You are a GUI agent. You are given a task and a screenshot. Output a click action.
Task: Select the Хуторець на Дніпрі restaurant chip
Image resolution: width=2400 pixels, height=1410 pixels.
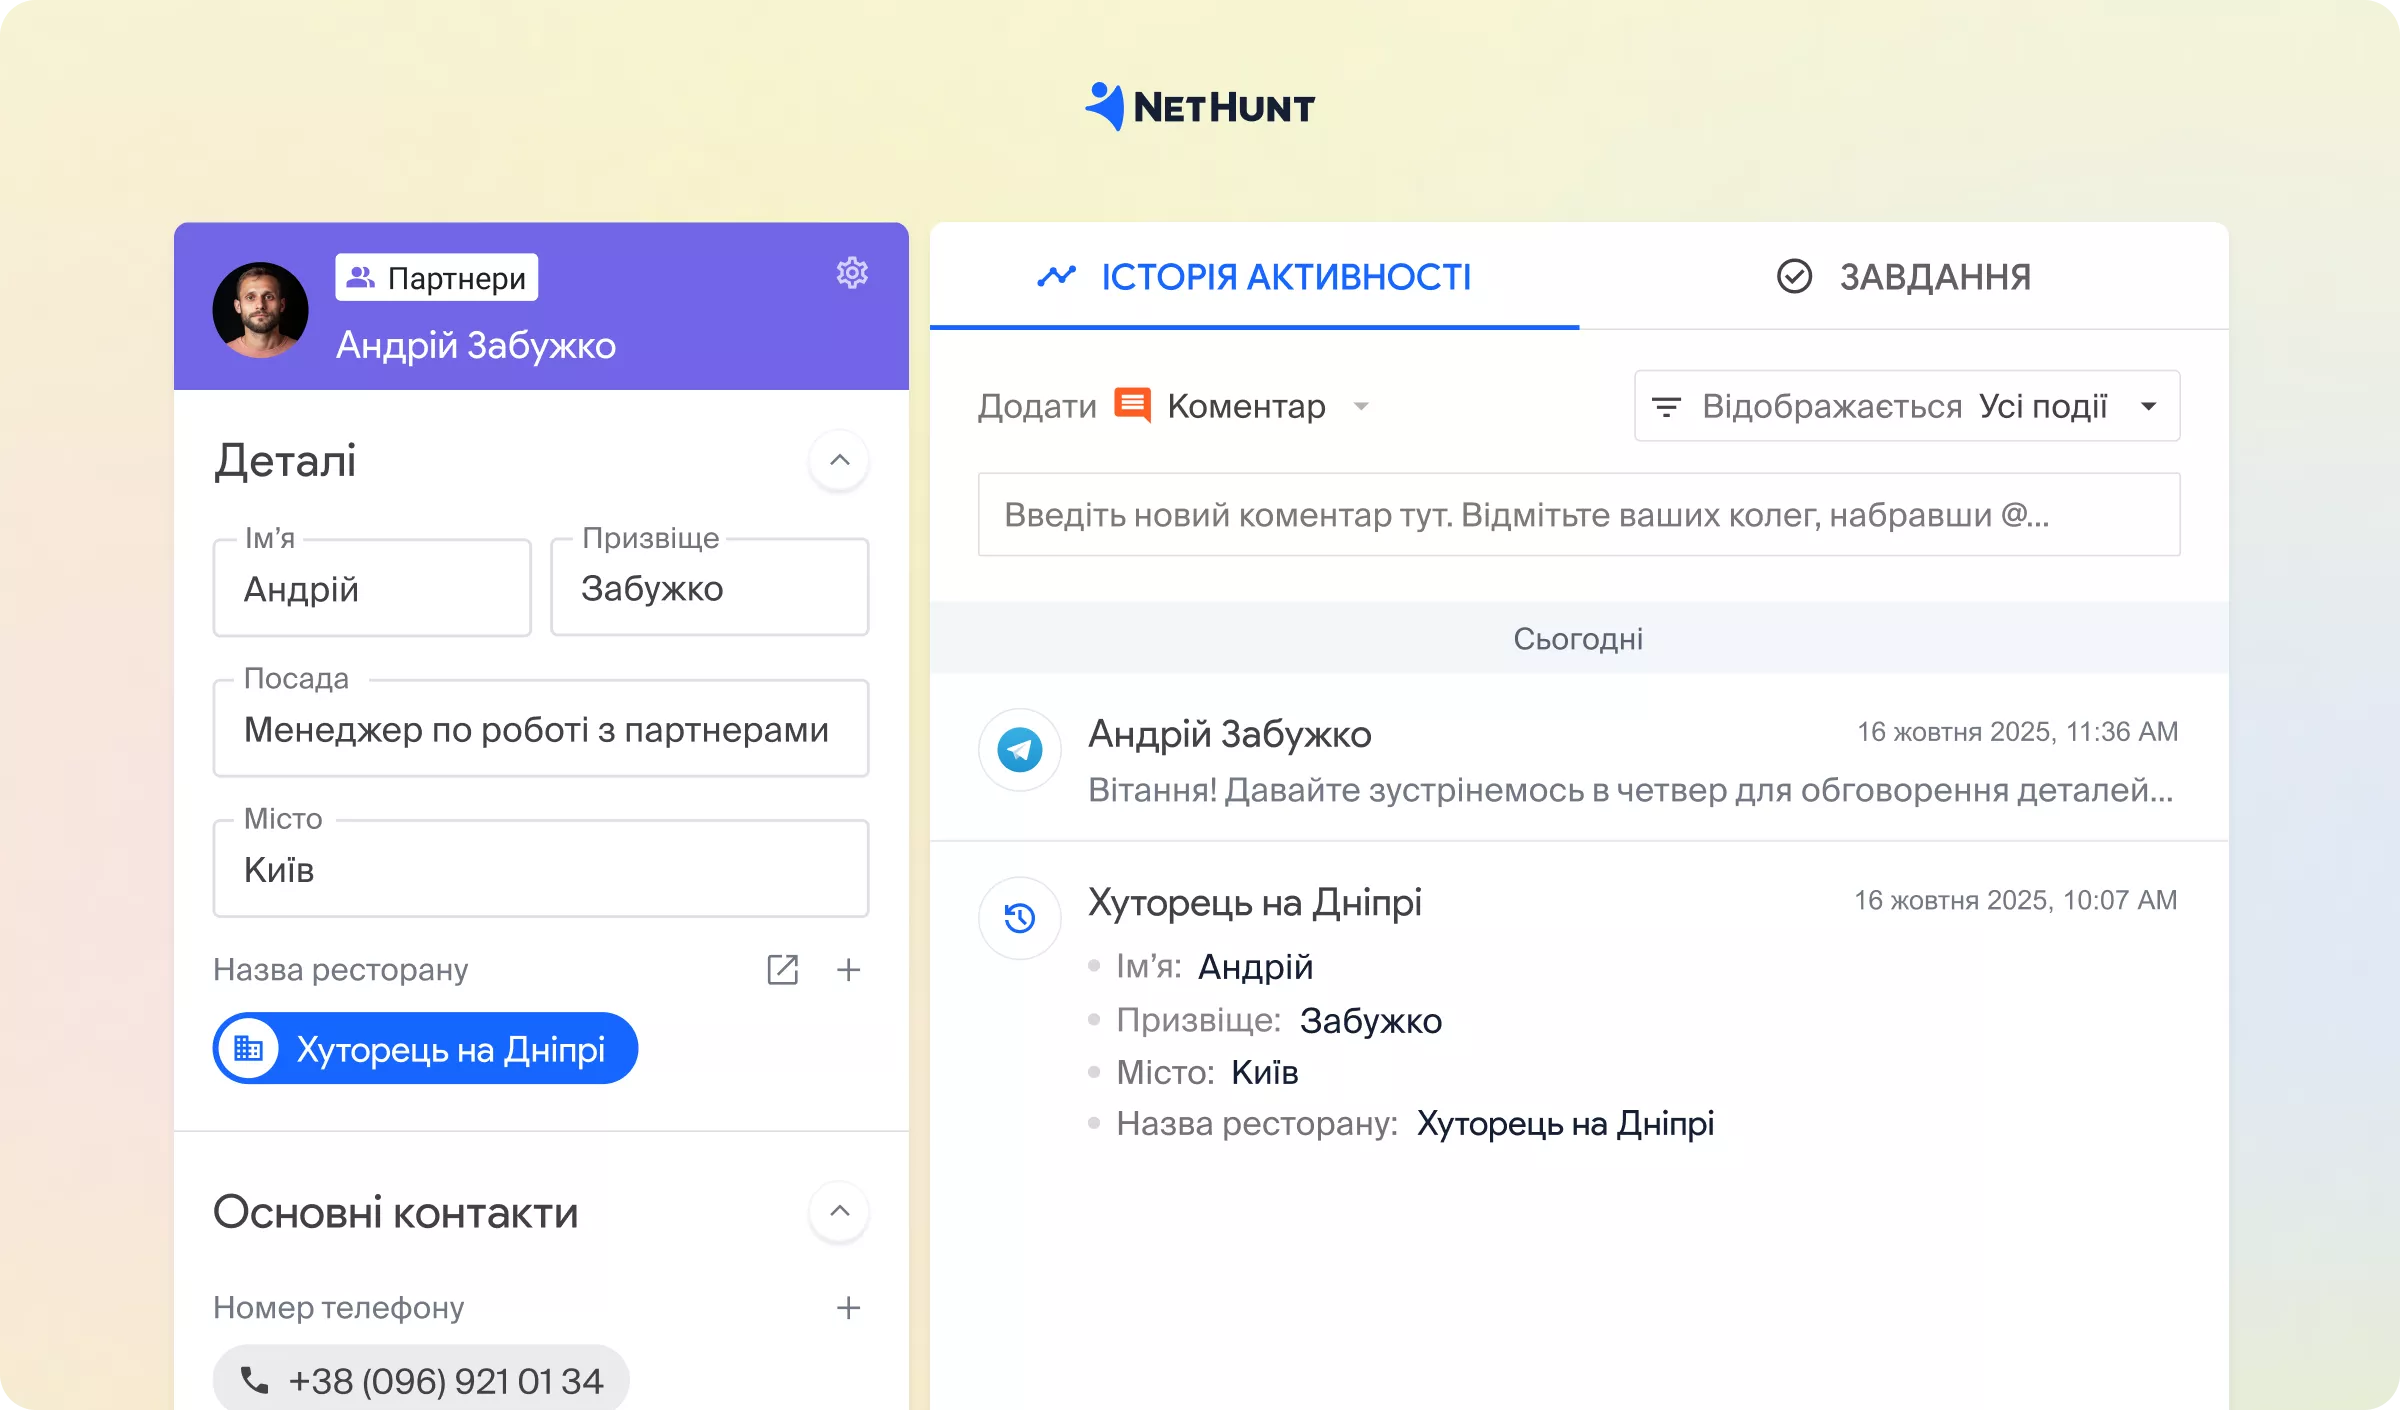[x=424, y=1048]
